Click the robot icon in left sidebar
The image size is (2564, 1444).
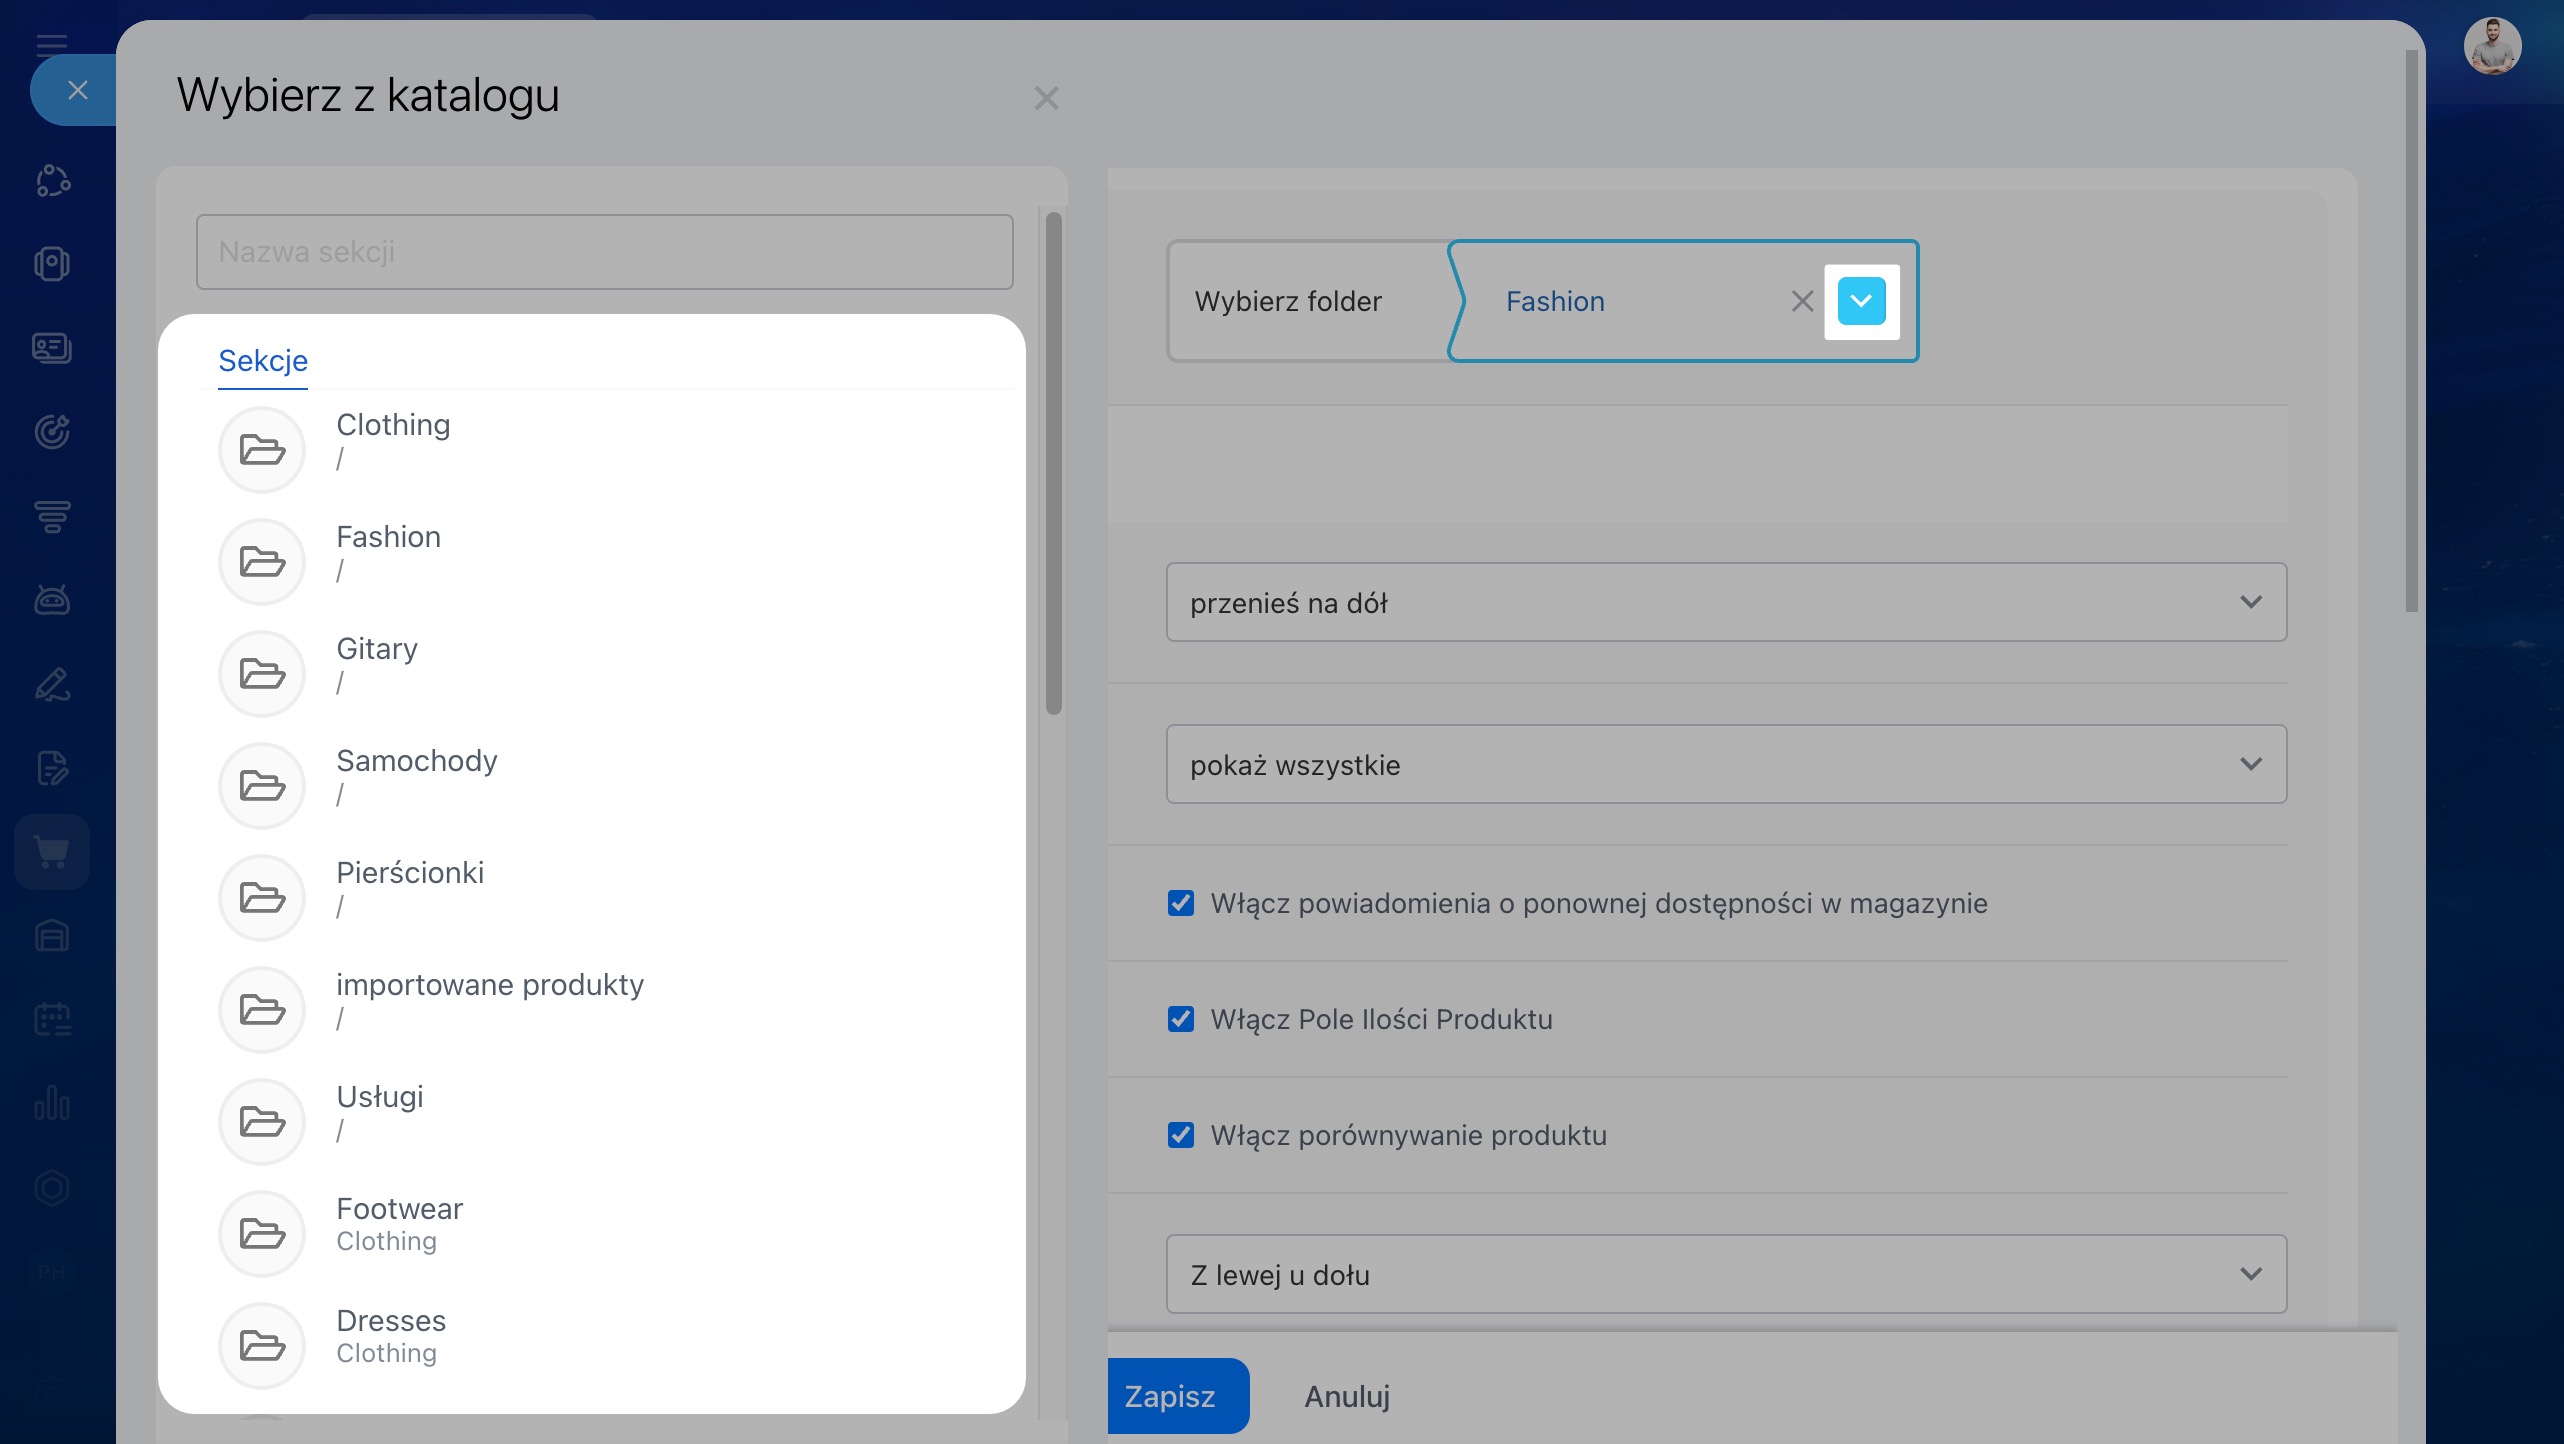click(52, 600)
